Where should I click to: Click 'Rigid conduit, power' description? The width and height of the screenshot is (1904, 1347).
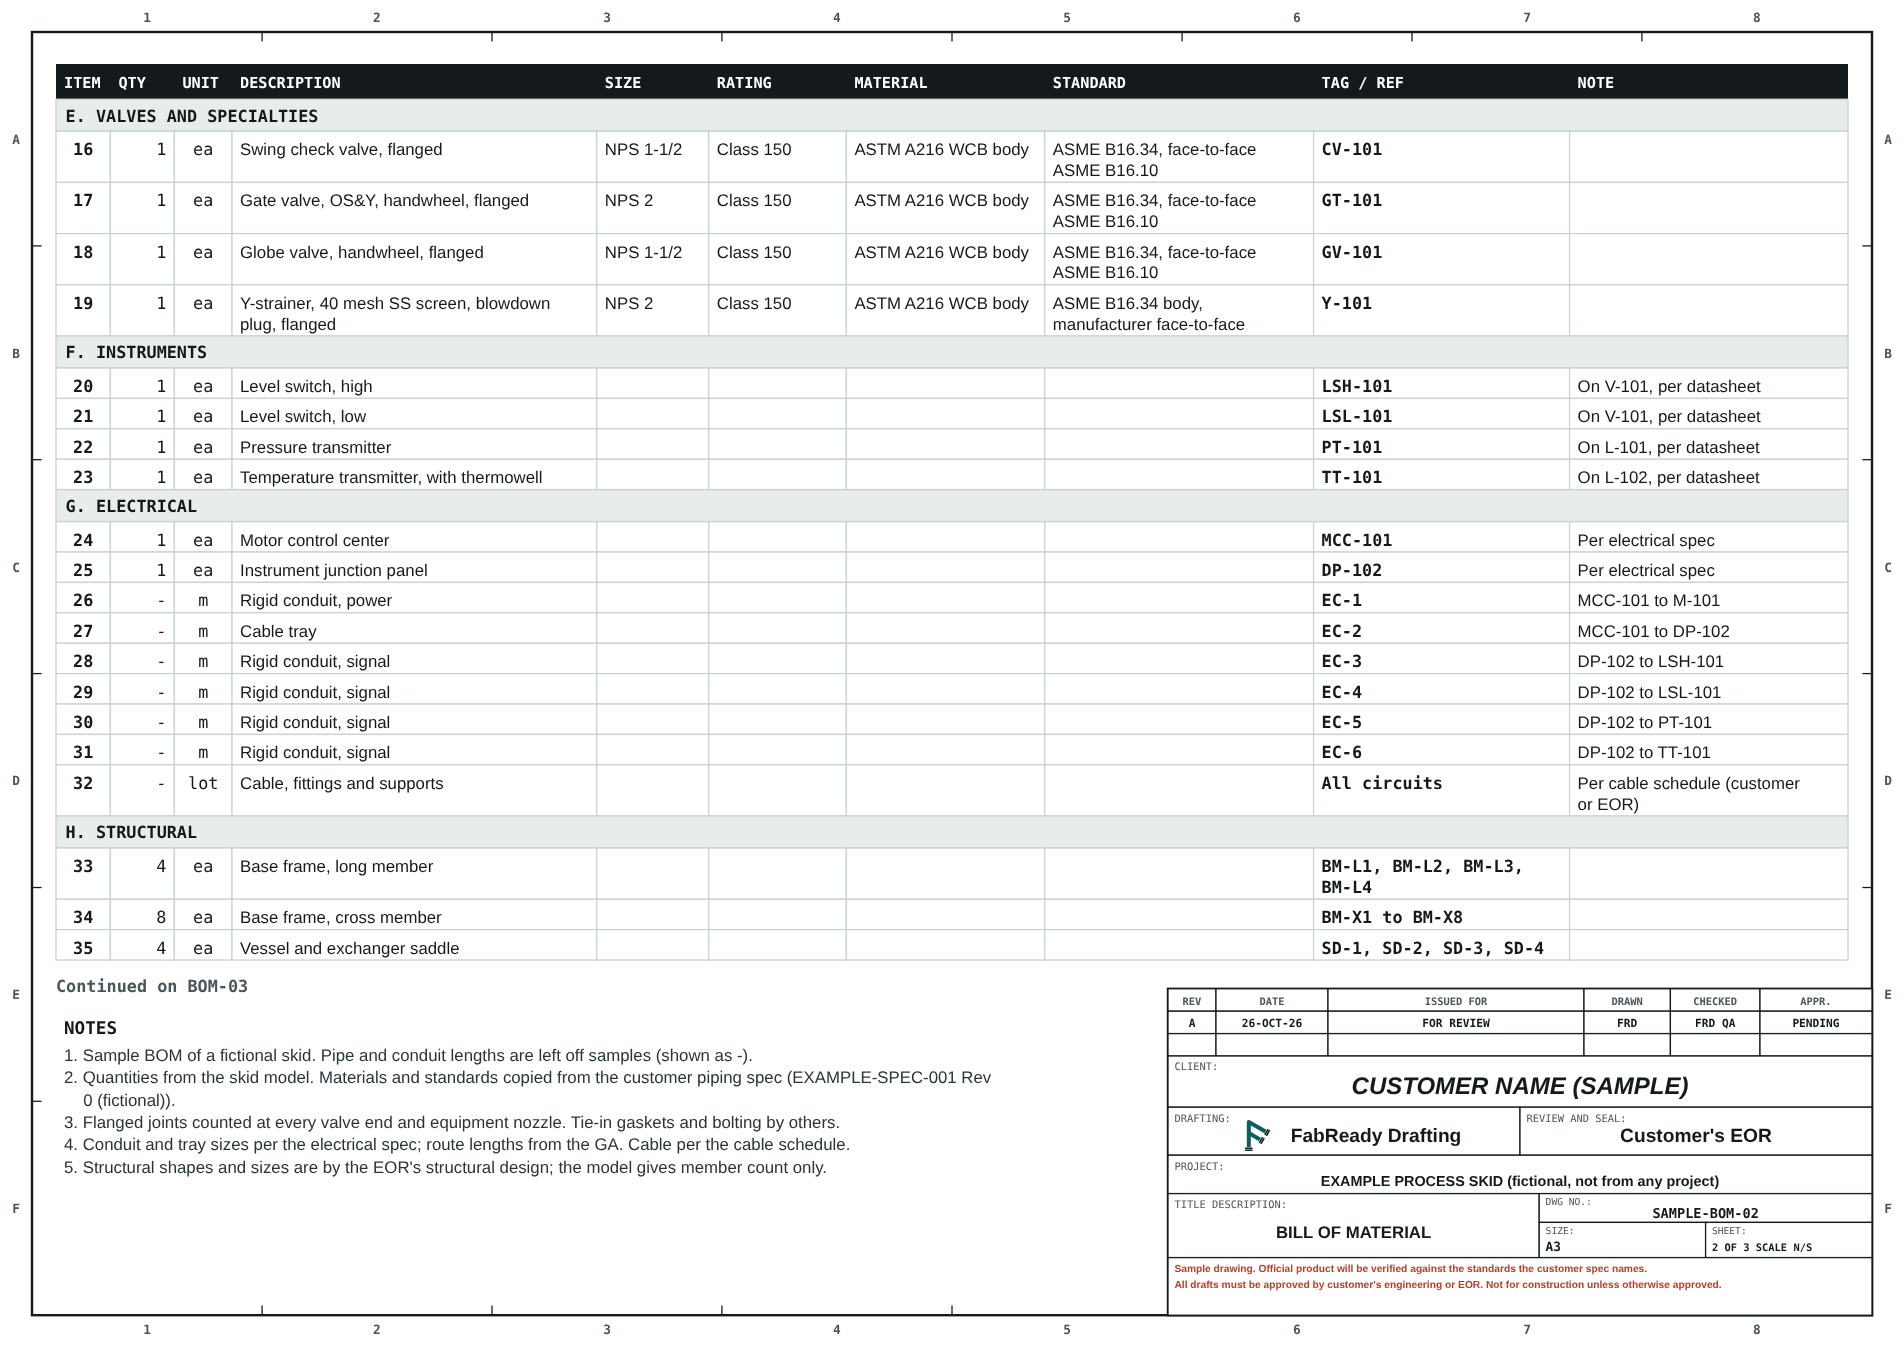pos(316,601)
